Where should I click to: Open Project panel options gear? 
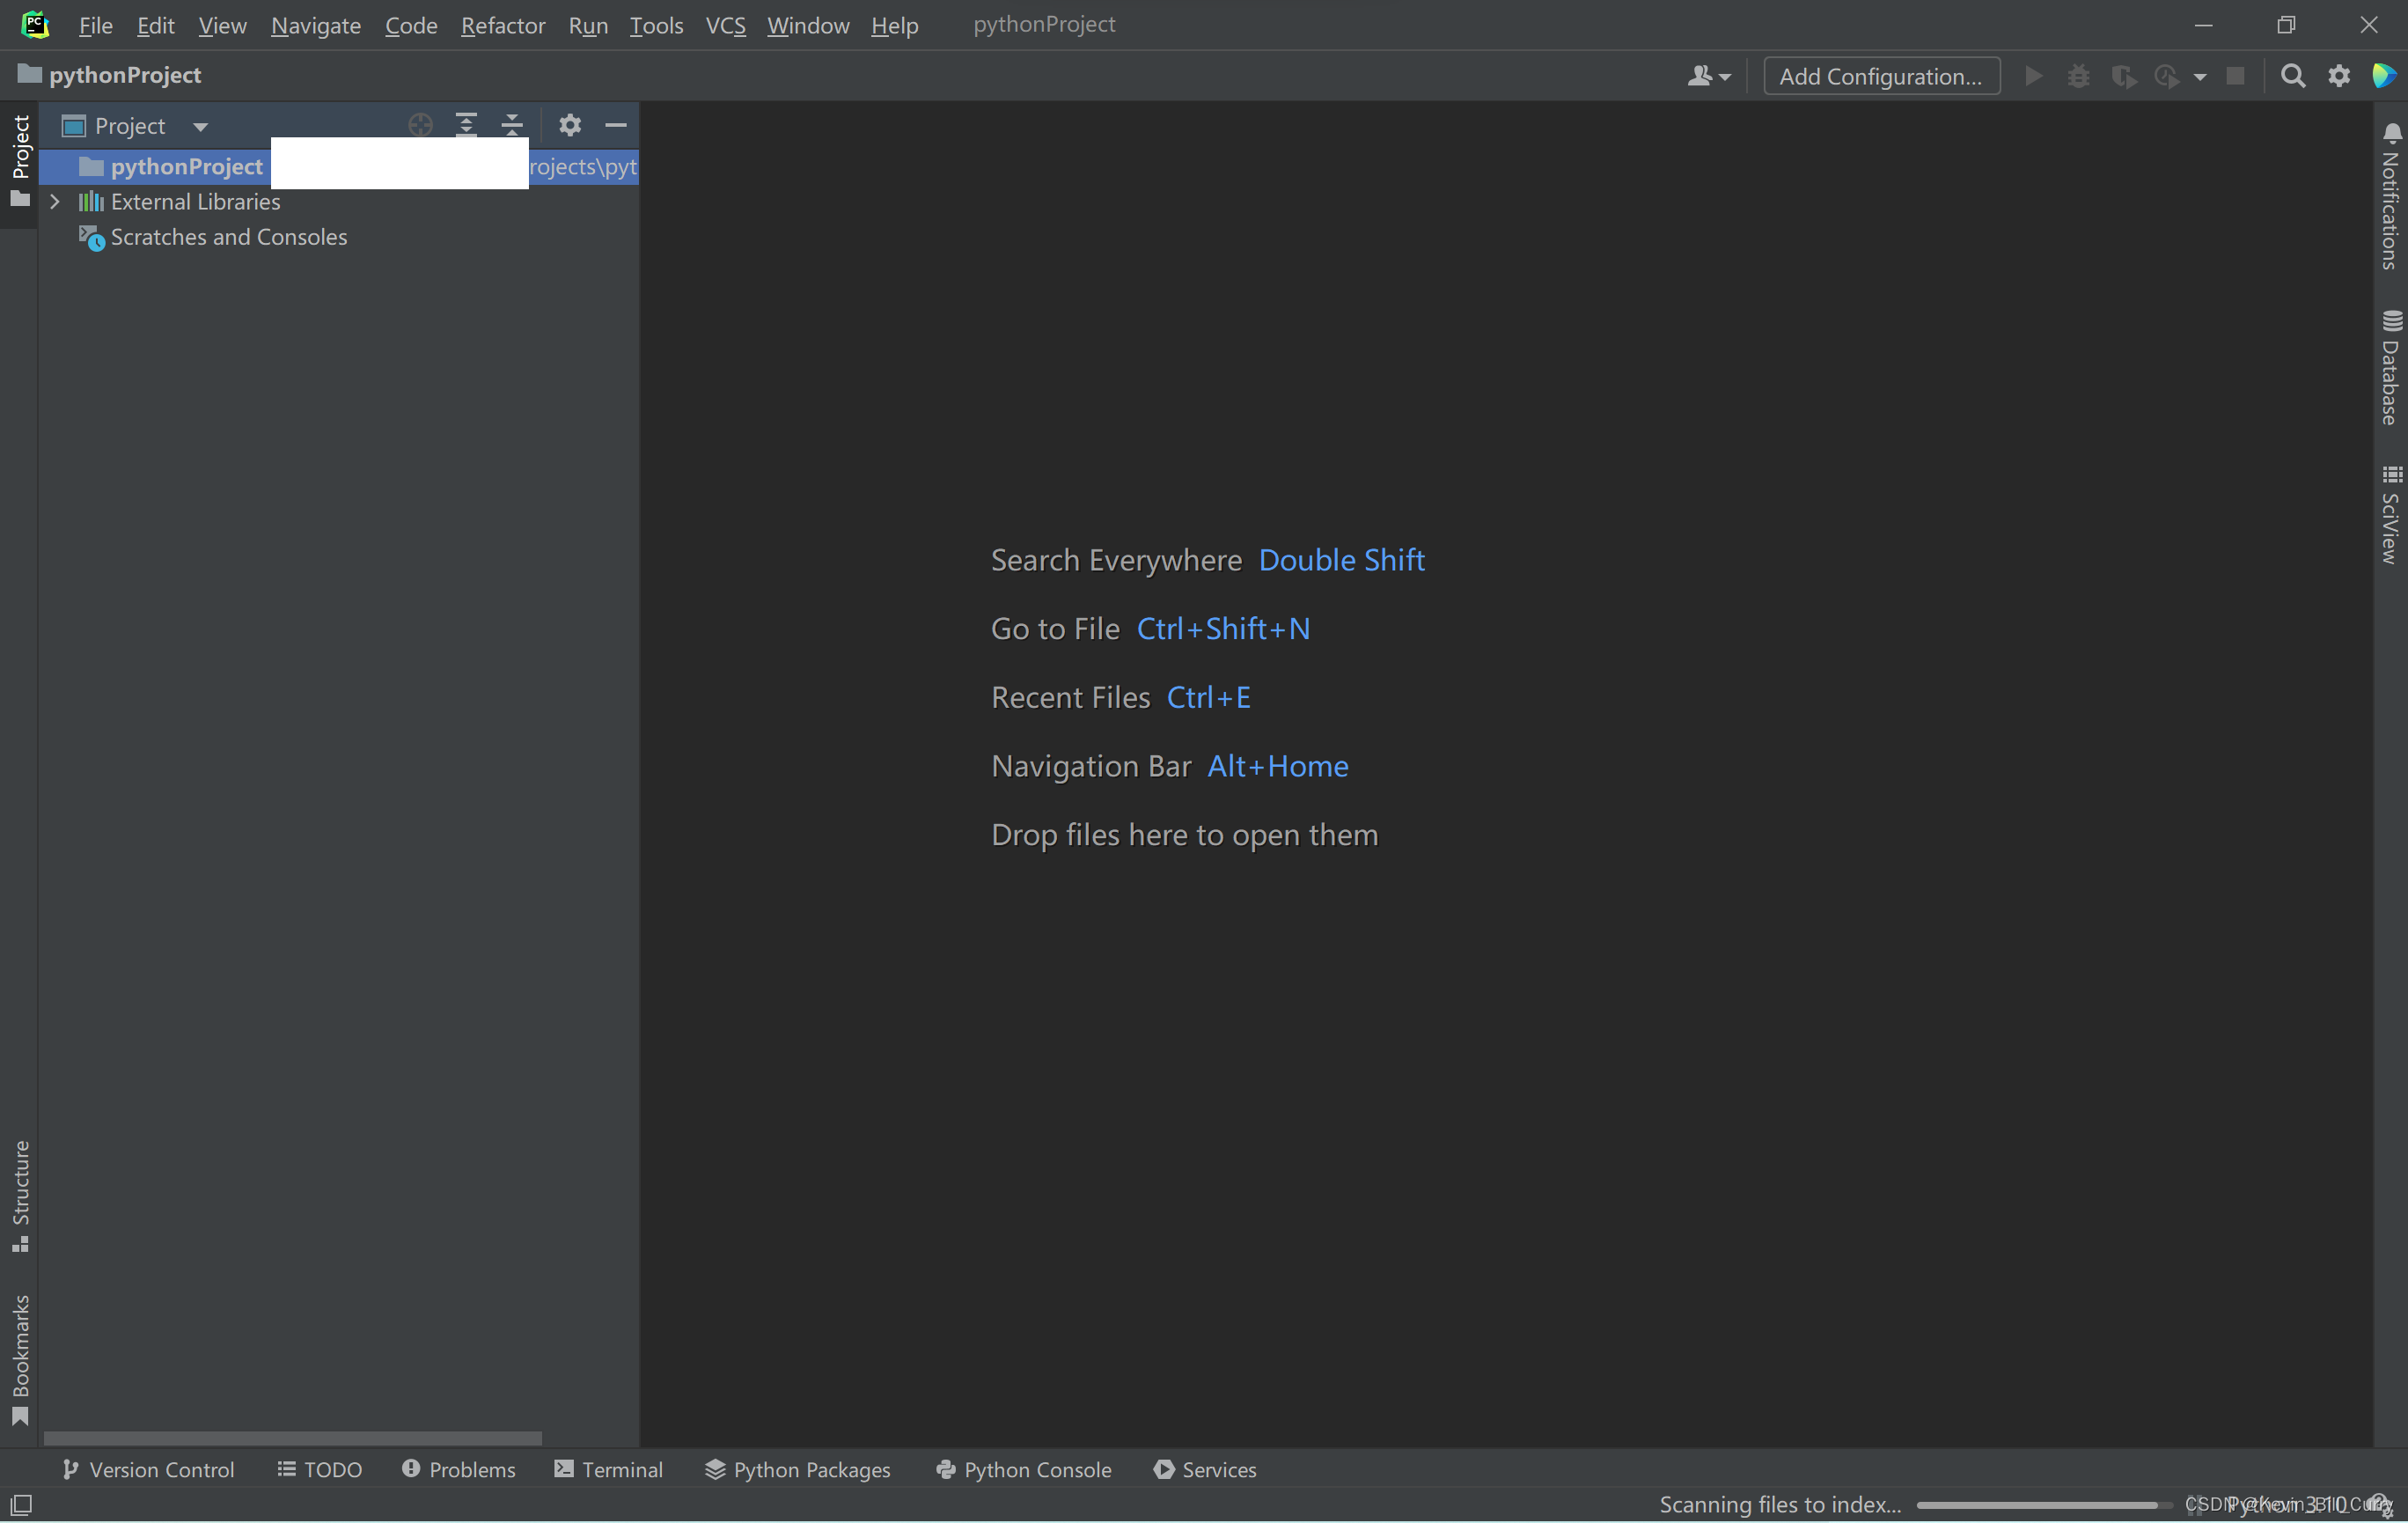click(570, 125)
